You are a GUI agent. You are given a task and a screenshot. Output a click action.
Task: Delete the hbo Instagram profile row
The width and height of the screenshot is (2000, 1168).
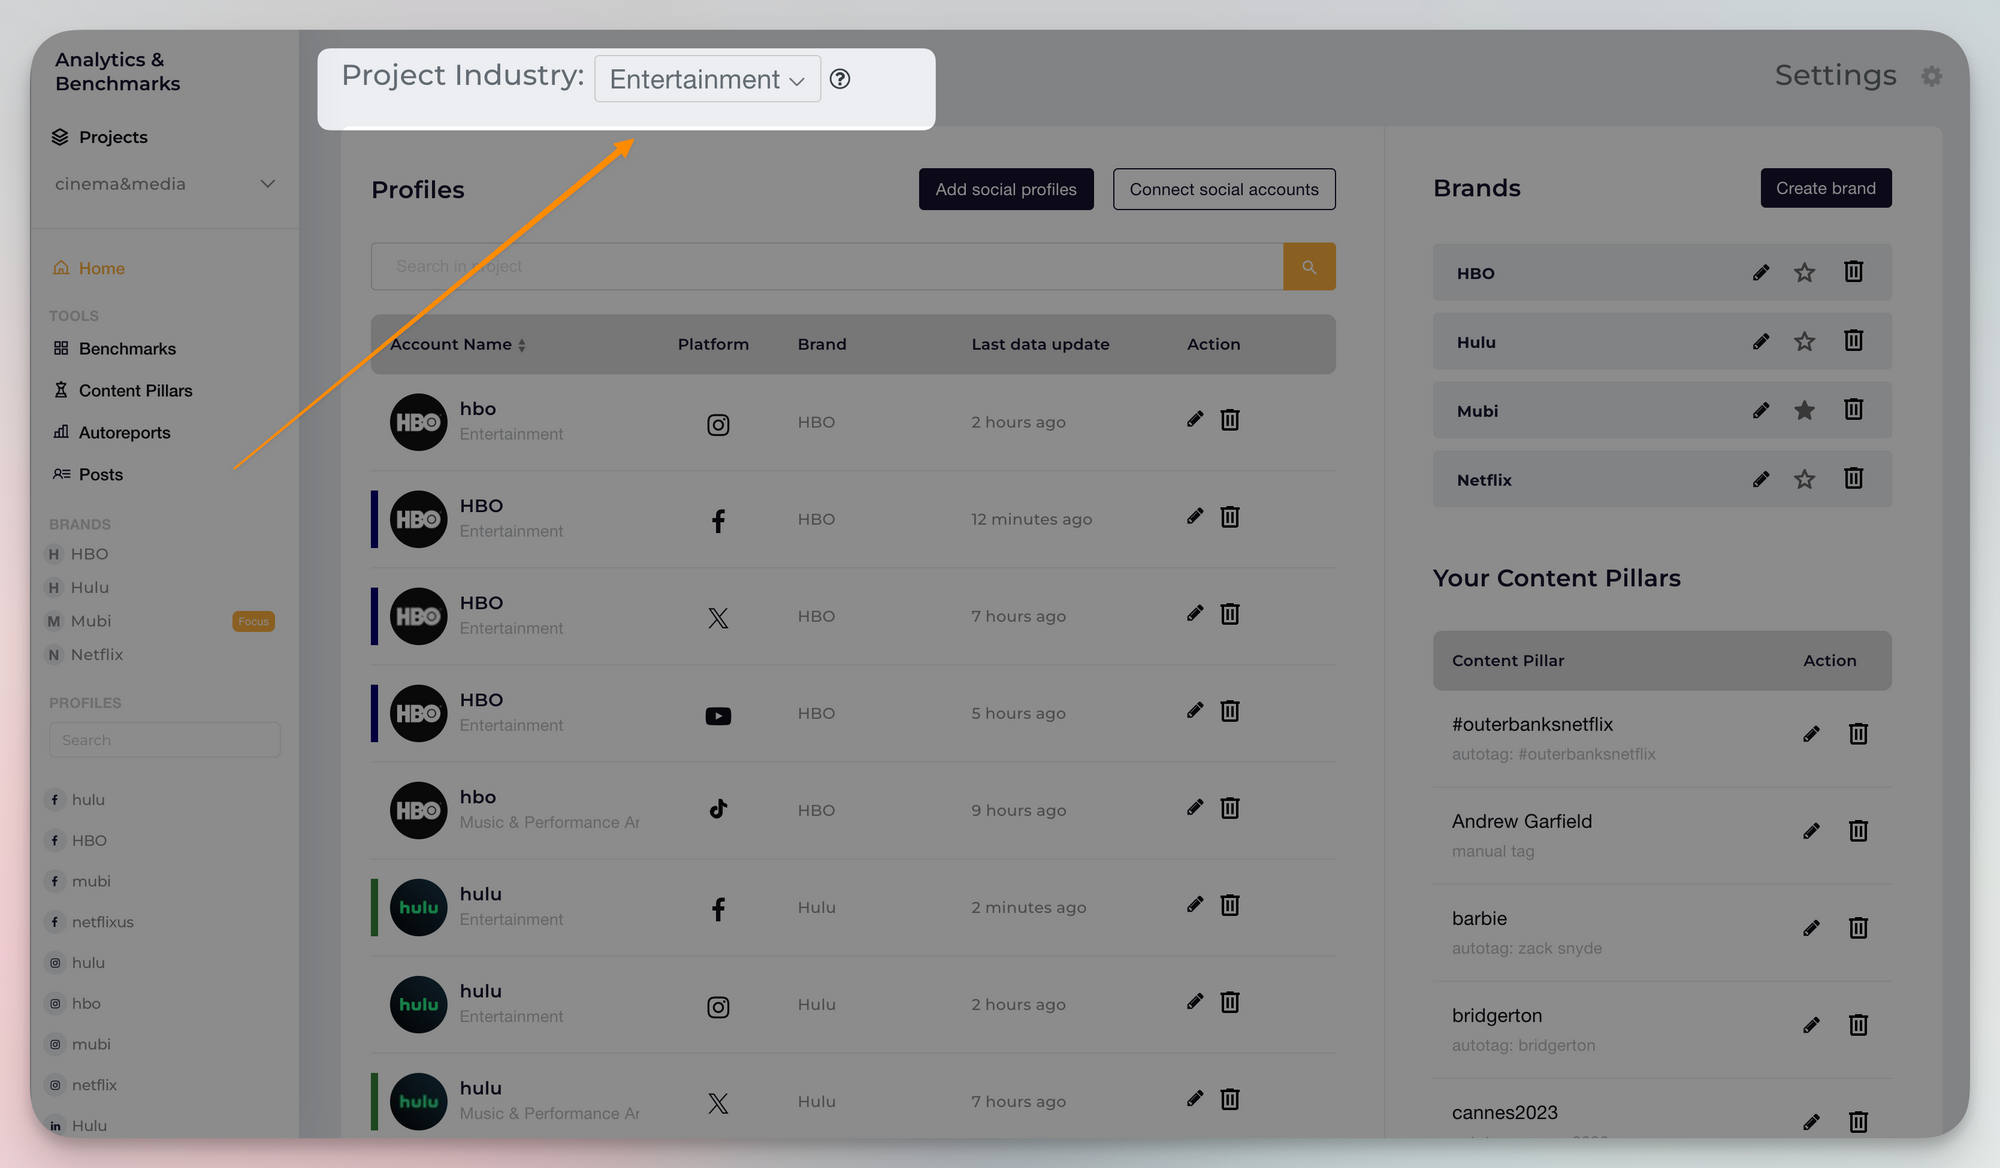[1230, 420]
